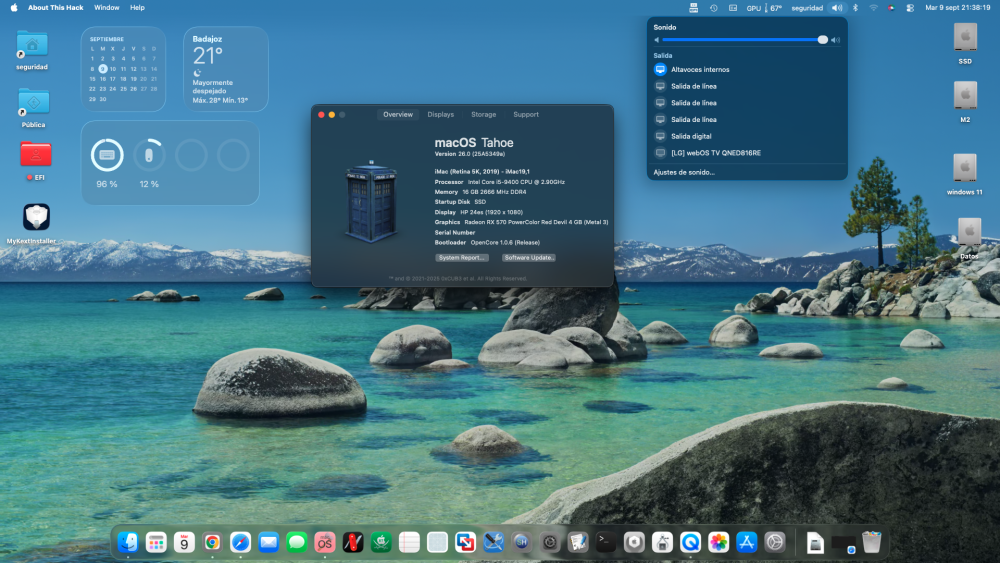
Task: Open App Store from the Dock
Action: pos(746,542)
